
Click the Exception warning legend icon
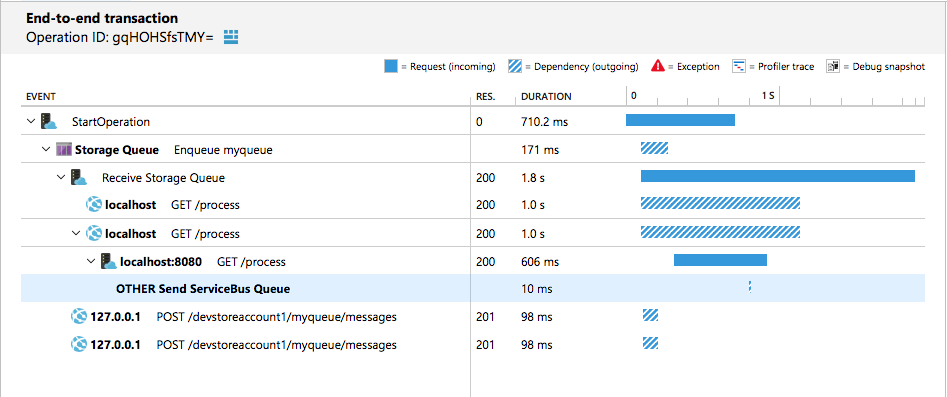[x=658, y=66]
